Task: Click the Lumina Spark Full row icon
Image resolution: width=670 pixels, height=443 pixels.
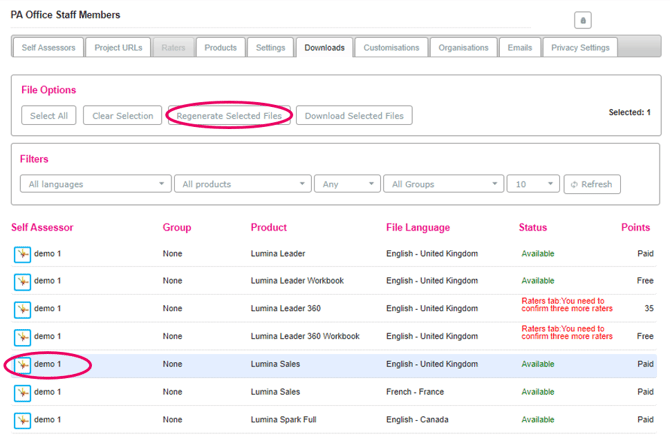Action: pos(22,420)
